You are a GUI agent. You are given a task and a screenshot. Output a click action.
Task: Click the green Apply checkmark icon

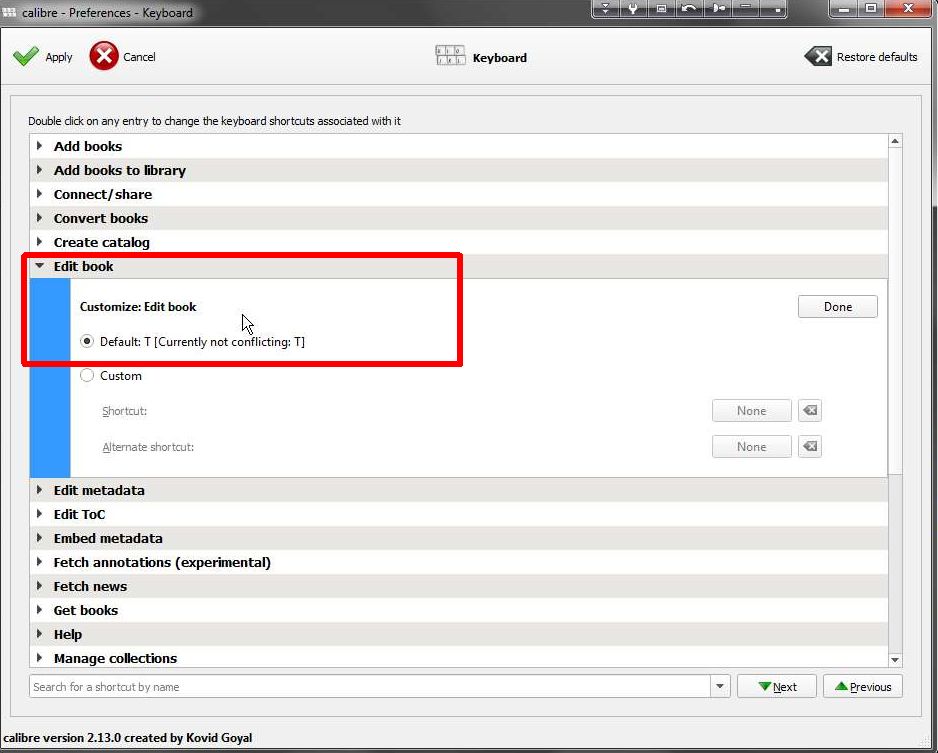coord(26,57)
